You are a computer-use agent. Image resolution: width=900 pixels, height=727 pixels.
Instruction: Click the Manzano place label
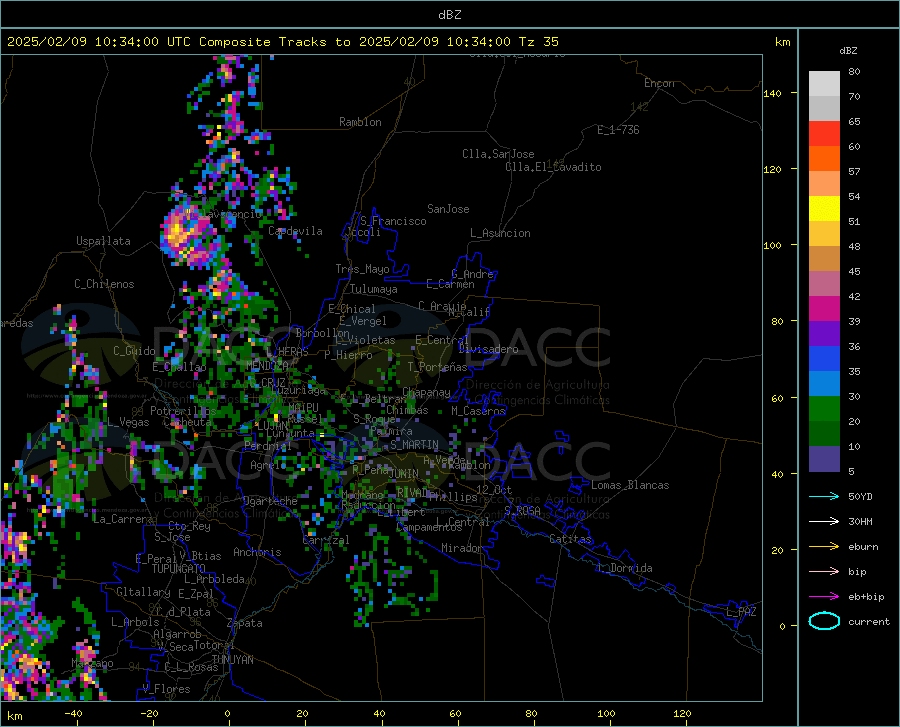92,663
